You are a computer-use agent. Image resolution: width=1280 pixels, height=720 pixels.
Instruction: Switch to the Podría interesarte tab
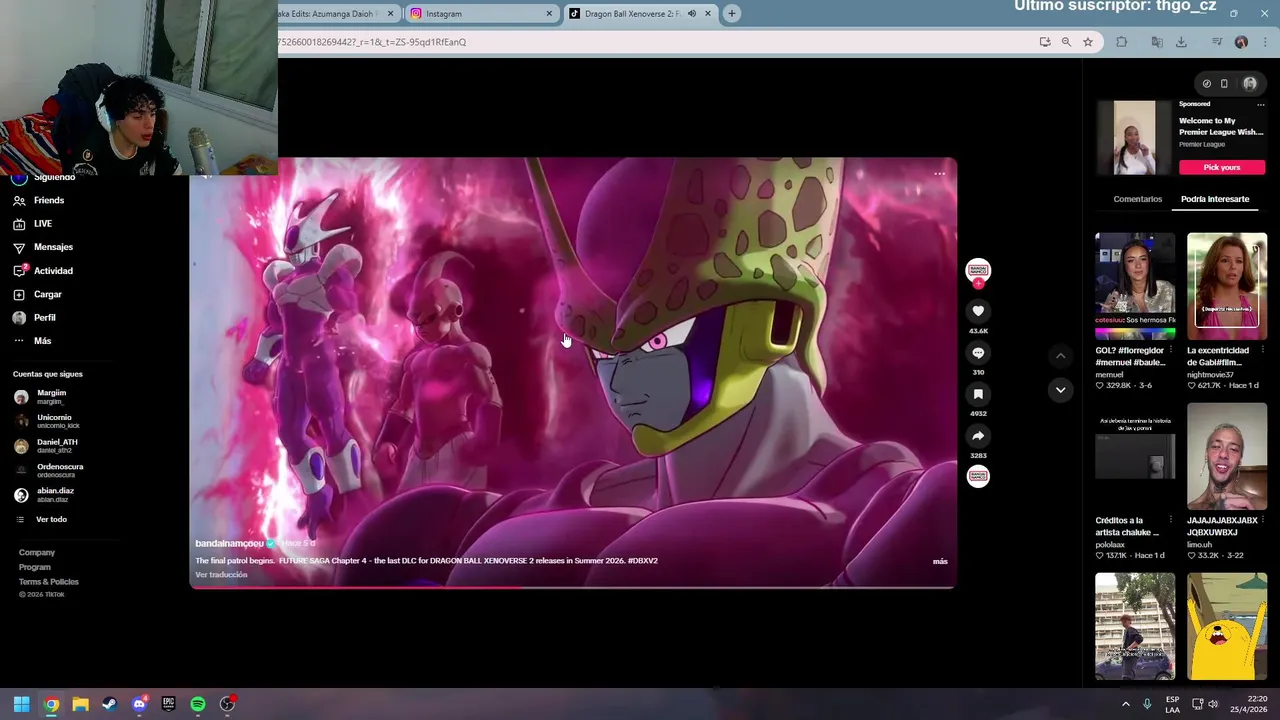coord(1215,199)
